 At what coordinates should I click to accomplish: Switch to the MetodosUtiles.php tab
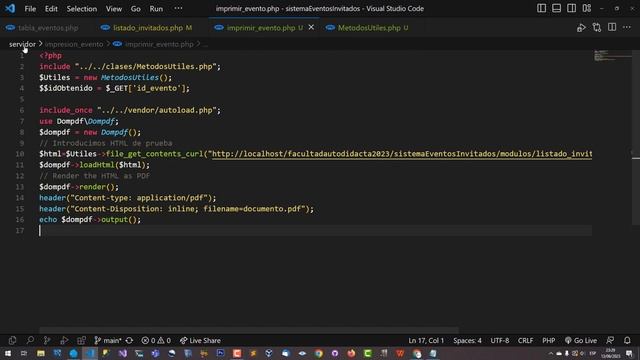coord(369,28)
